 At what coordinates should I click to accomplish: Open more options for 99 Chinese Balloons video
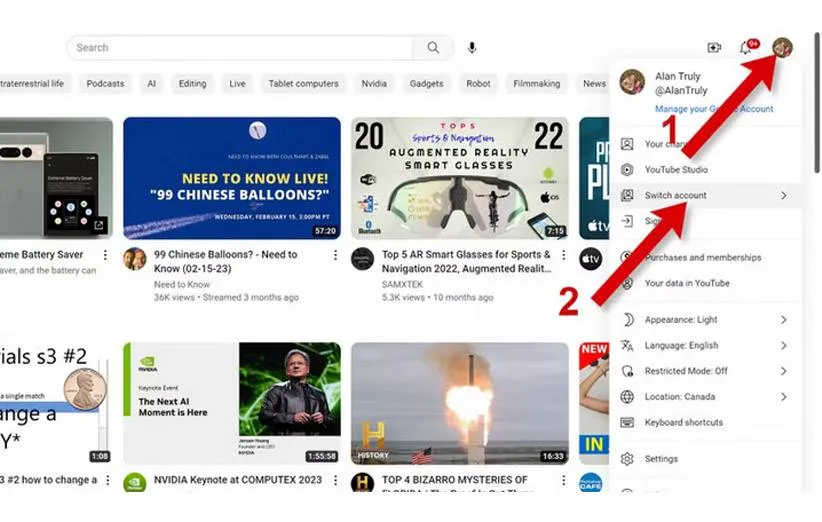(335, 256)
